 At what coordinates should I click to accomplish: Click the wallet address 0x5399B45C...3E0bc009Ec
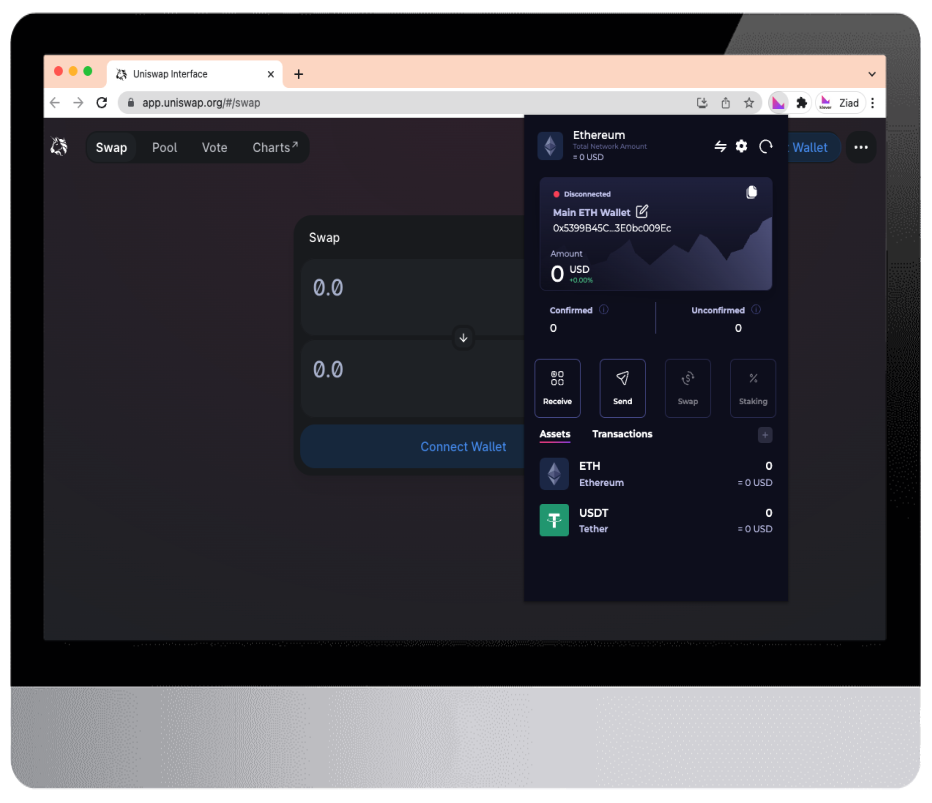pos(612,228)
